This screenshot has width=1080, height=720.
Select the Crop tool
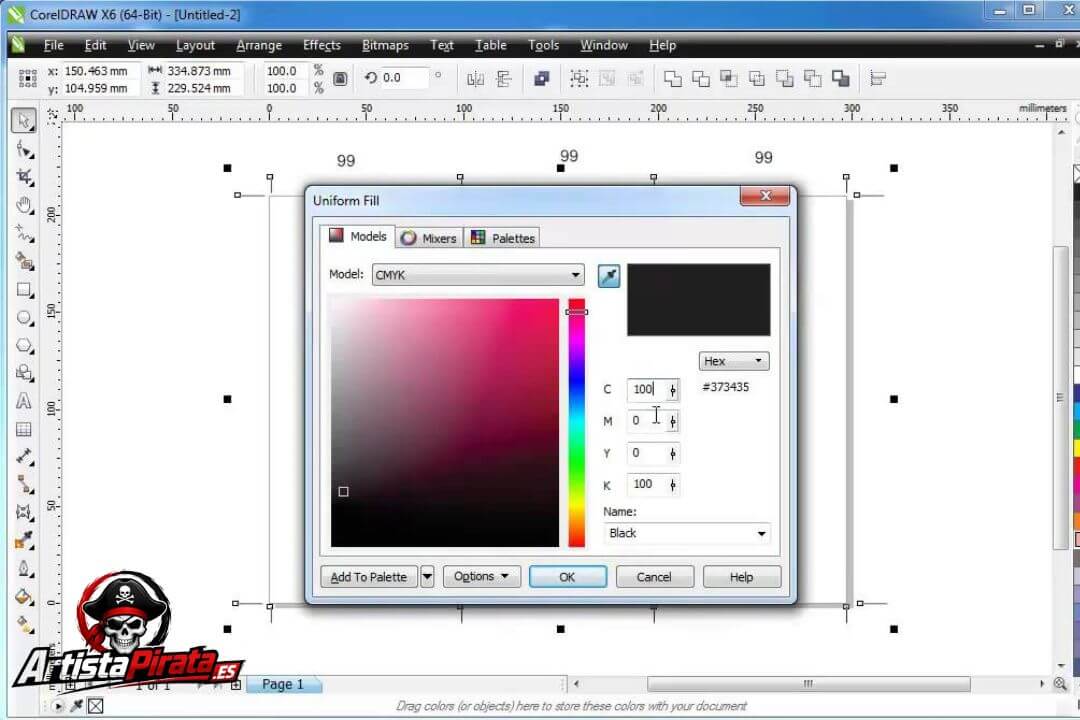pyautogui.click(x=24, y=177)
